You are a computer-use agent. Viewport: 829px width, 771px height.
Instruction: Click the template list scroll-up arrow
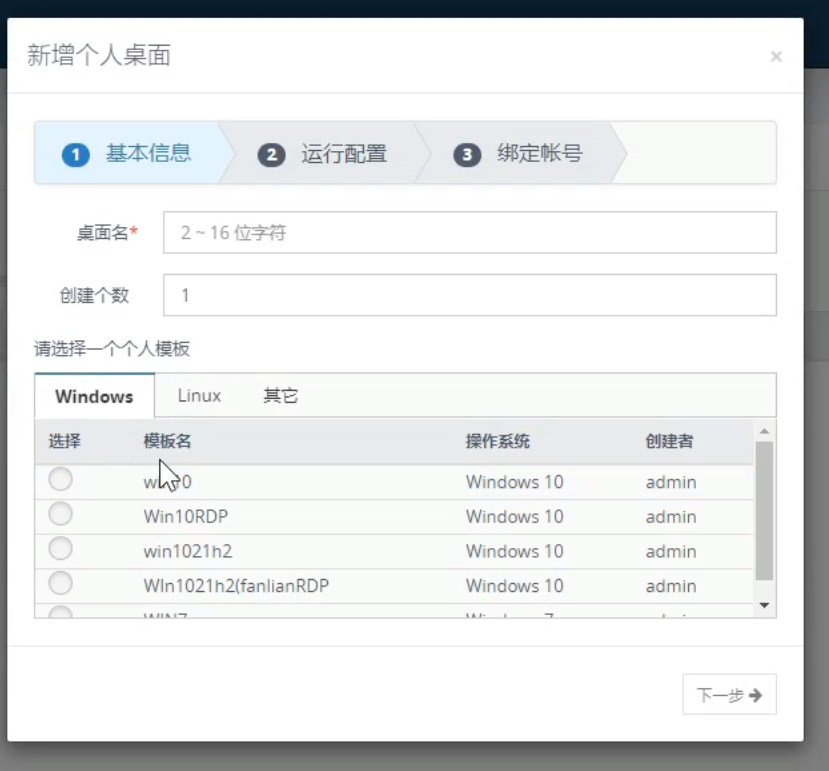[x=764, y=432]
